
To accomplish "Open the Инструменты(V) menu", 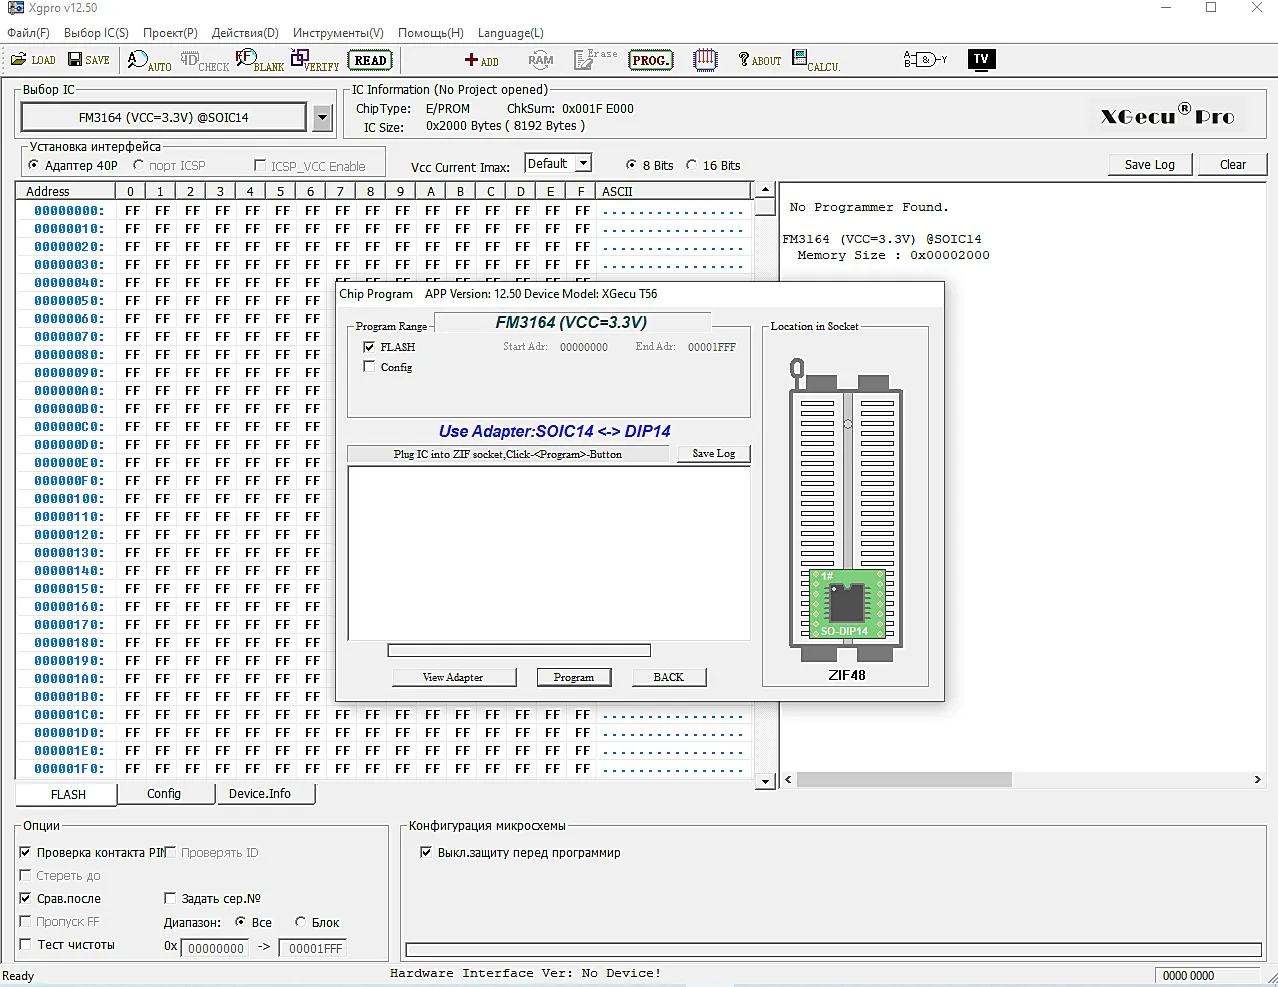I will [x=338, y=33].
